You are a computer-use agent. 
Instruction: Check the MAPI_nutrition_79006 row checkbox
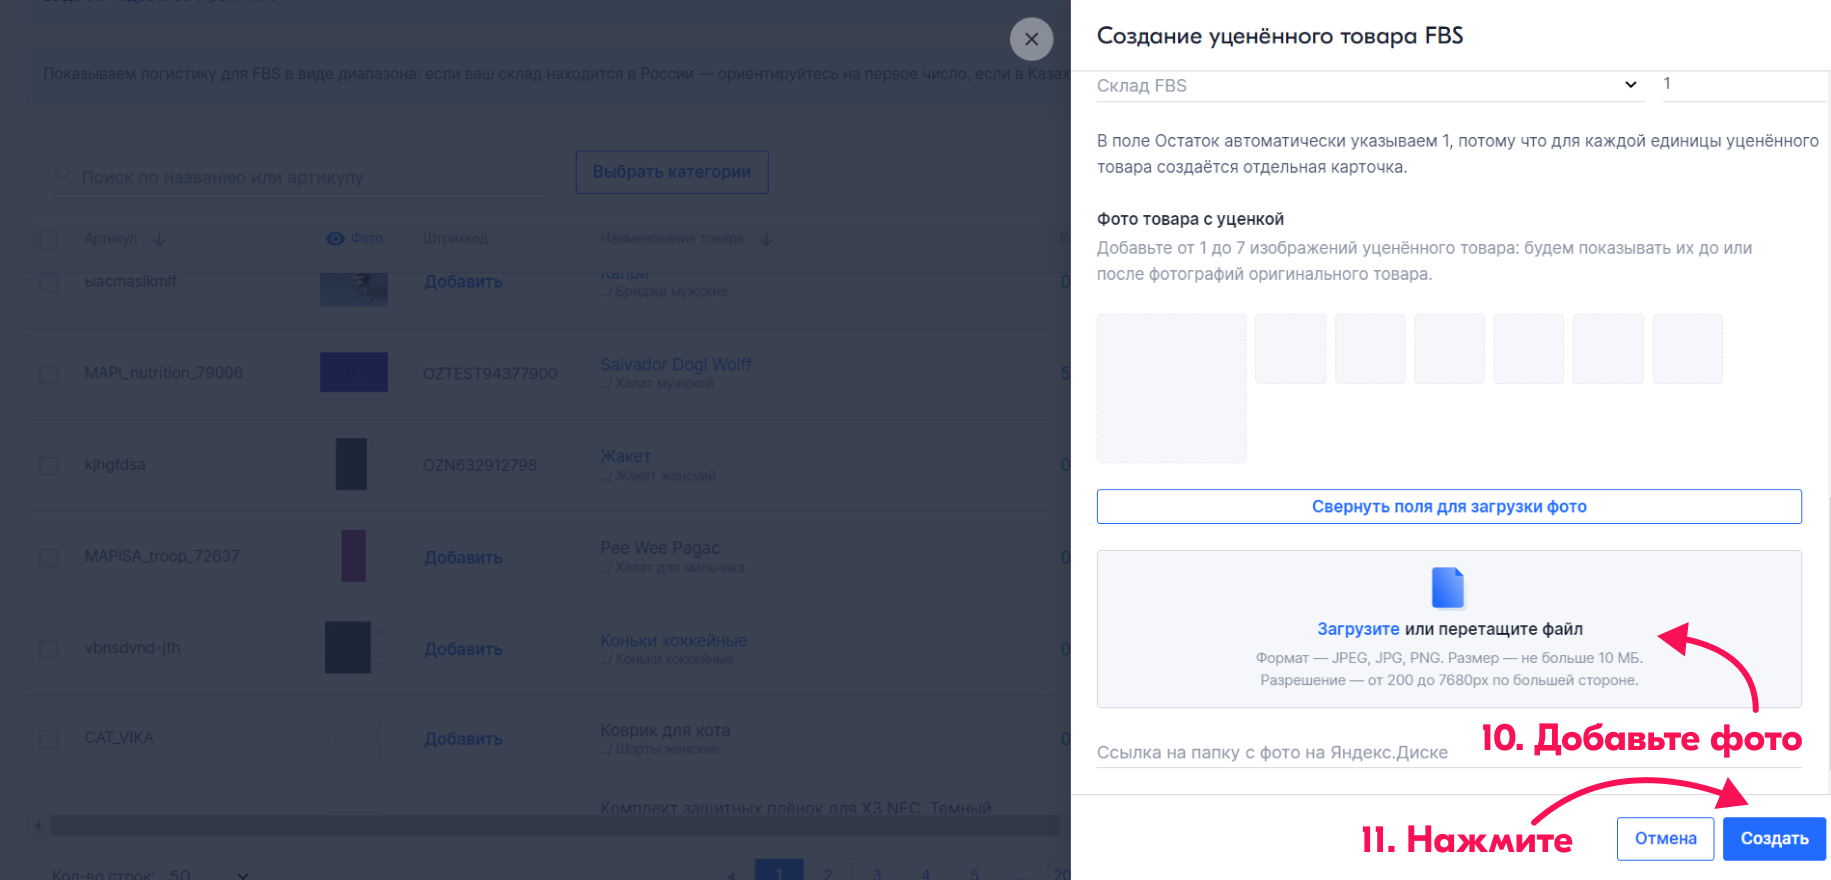point(49,373)
